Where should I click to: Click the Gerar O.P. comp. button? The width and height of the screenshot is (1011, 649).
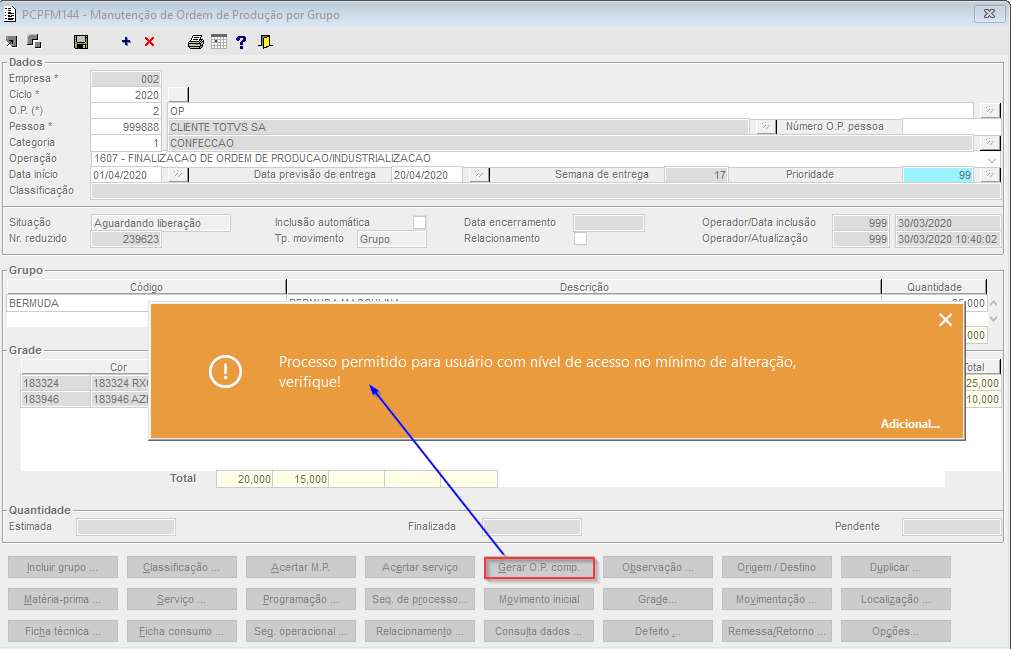click(539, 567)
